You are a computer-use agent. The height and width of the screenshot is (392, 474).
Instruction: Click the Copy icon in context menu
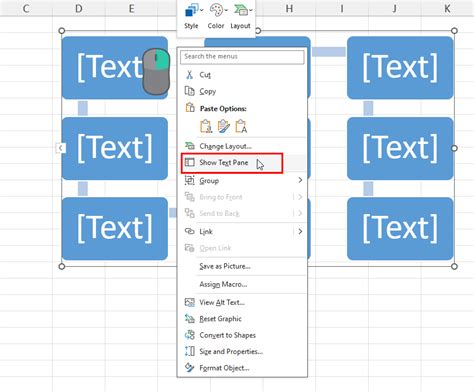click(x=190, y=91)
